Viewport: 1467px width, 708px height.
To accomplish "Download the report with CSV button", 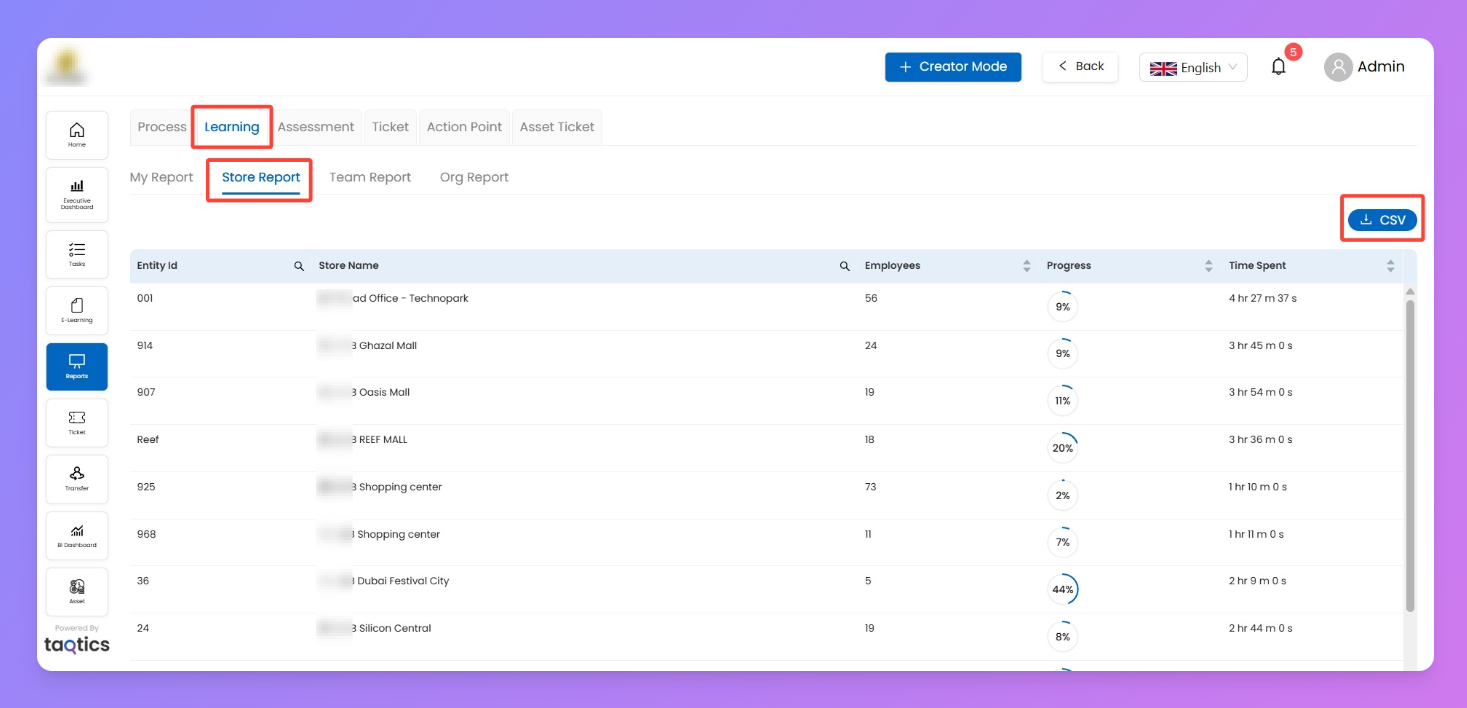I will 1382,220.
